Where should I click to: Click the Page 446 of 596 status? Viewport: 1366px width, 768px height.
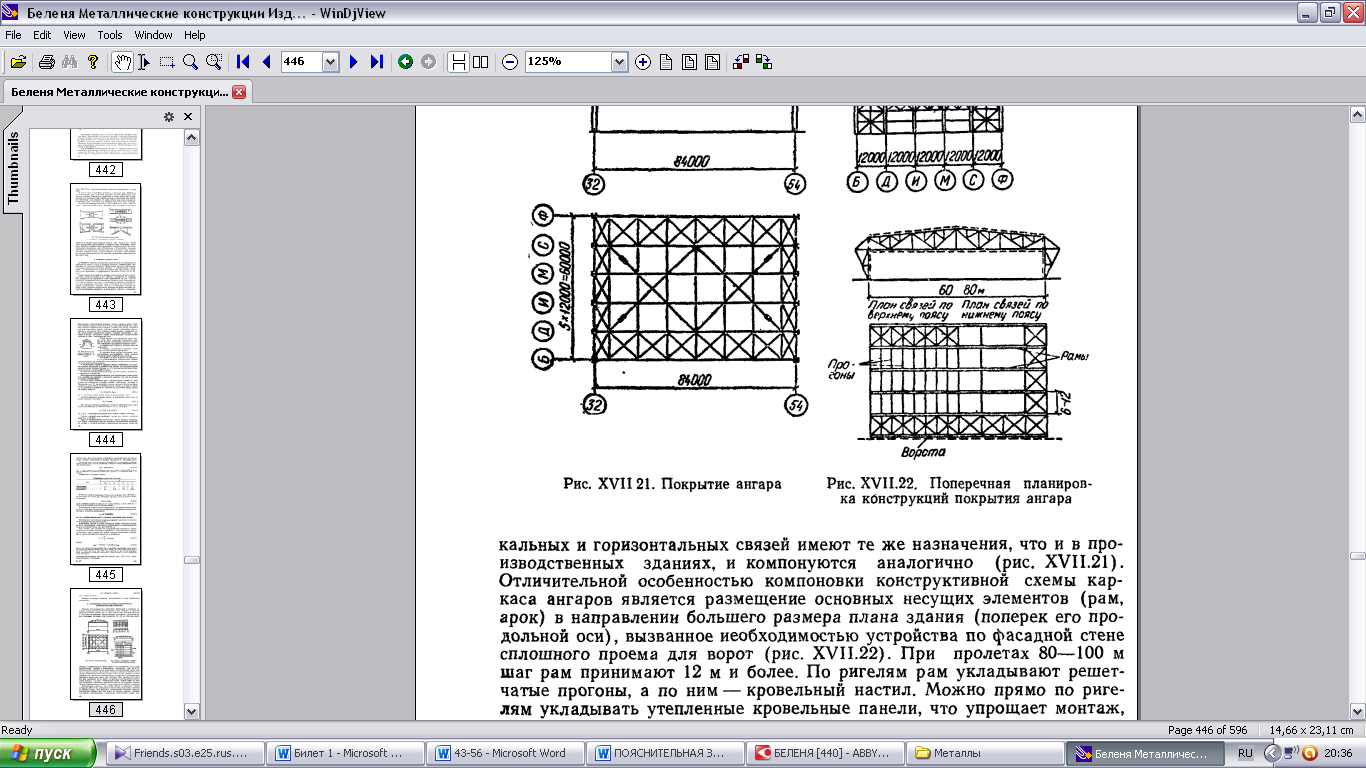pos(1208,730)
